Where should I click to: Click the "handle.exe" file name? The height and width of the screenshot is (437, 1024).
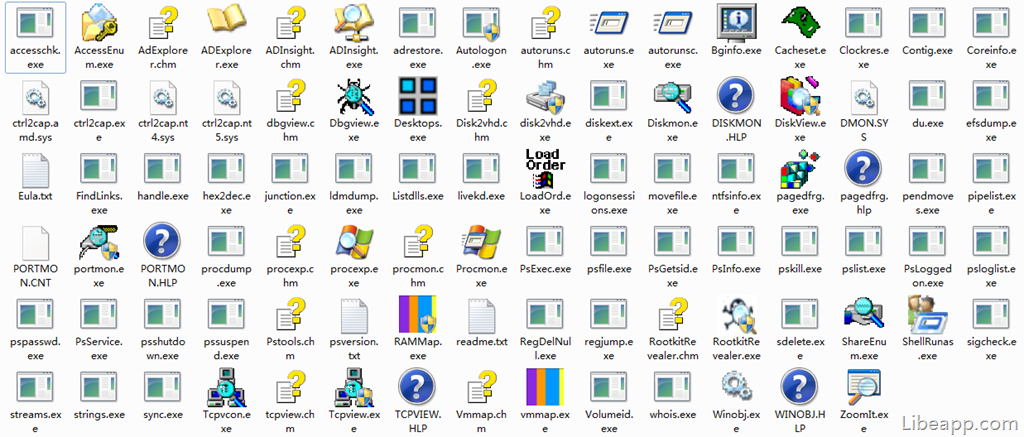pyautogui.click(x=163, y=196)
